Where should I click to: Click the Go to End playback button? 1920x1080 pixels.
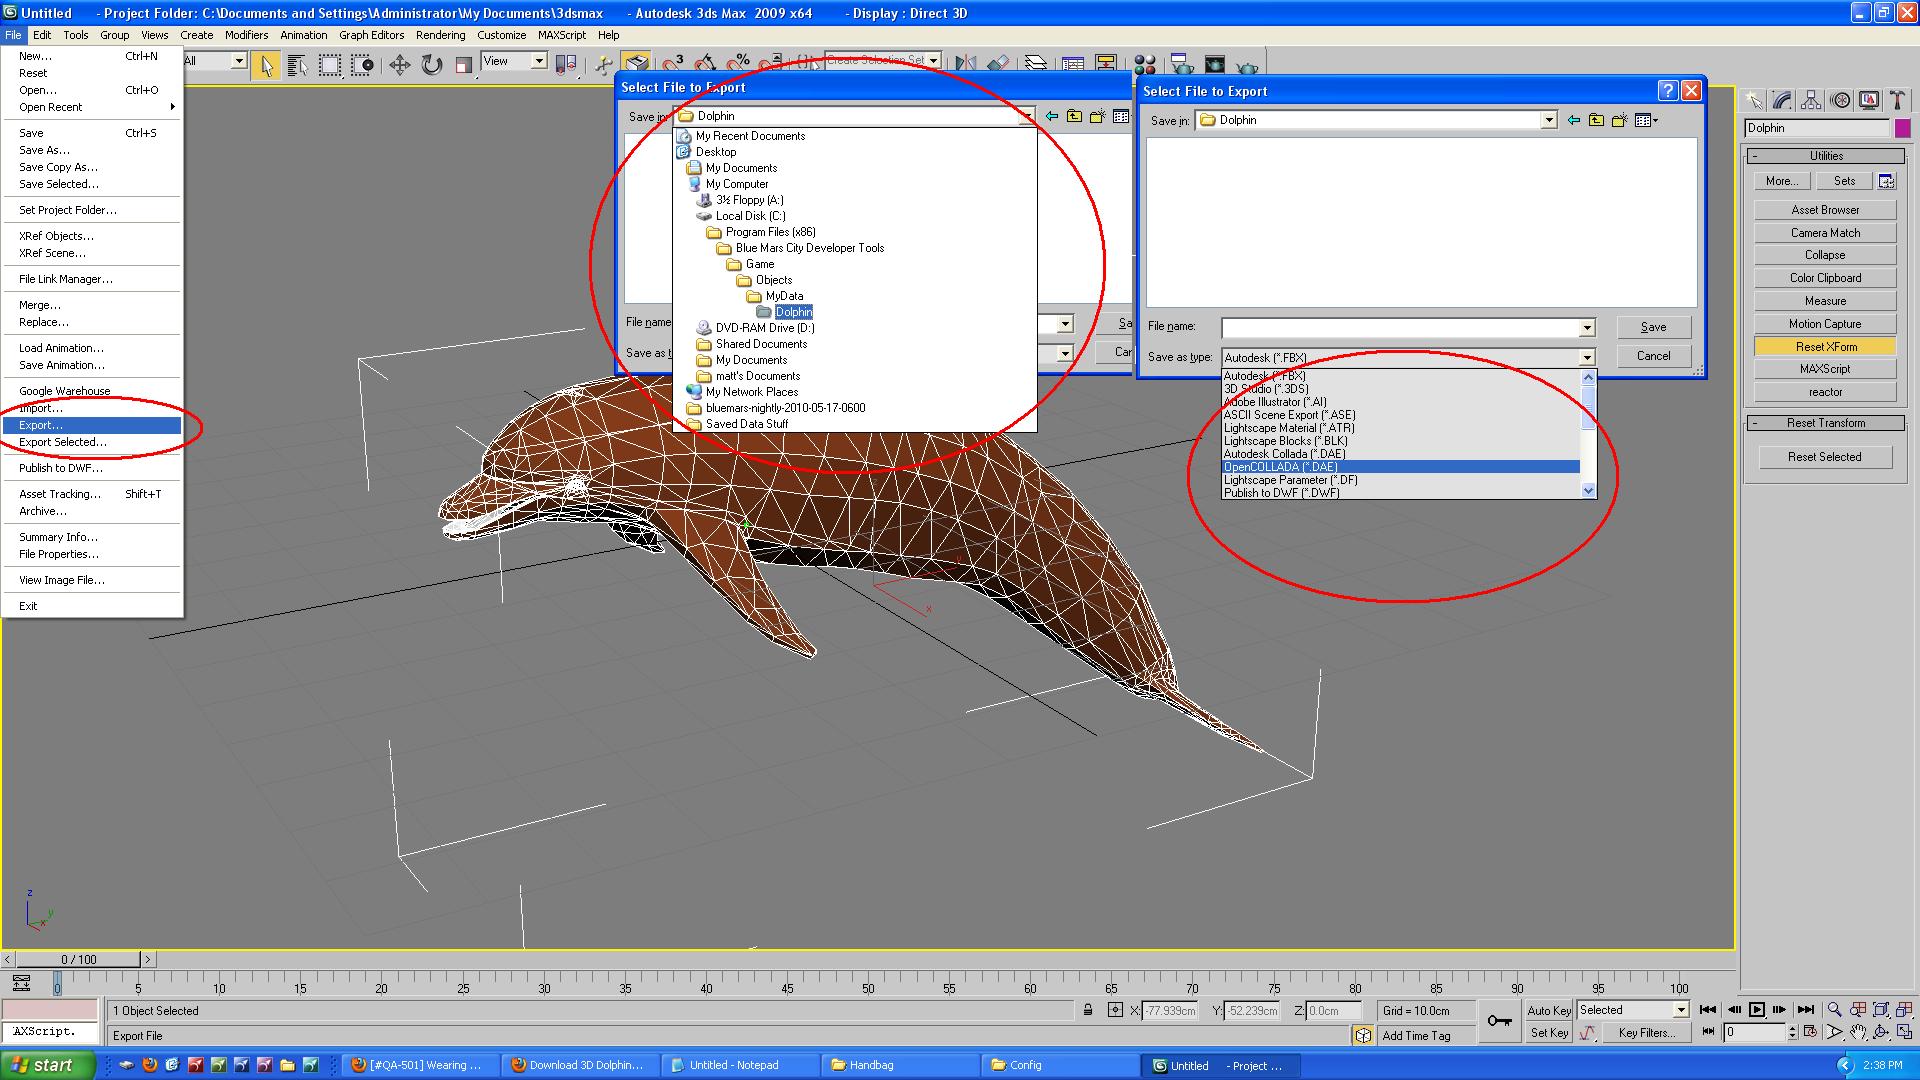[1805, 1010]
